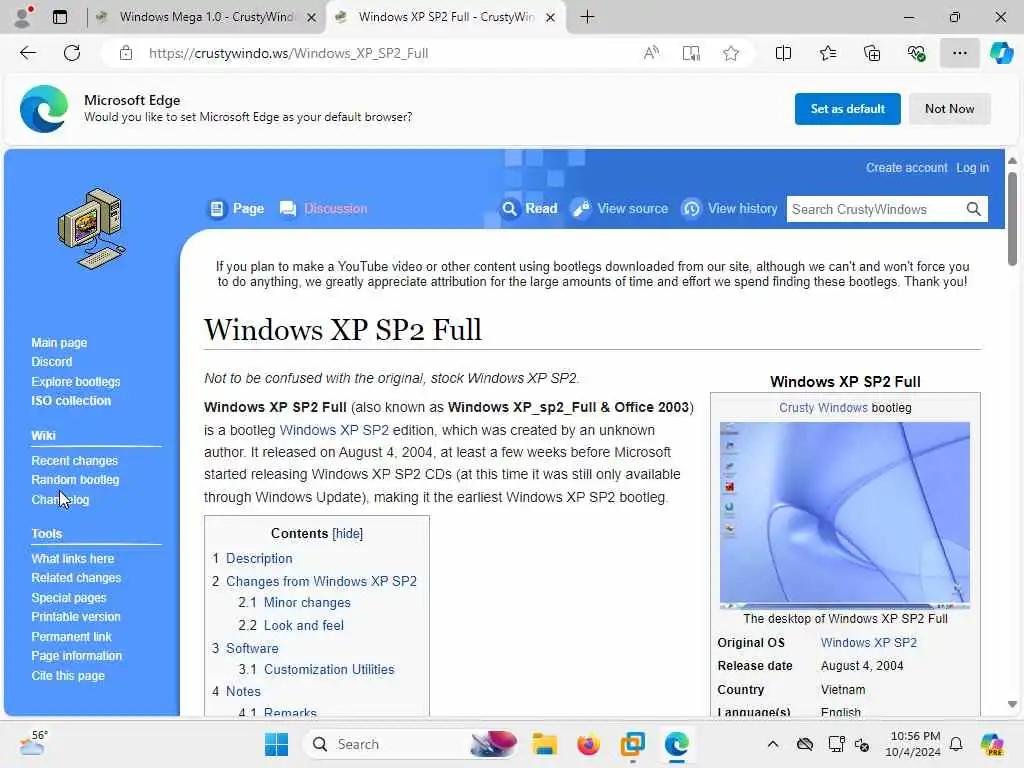Open the desktop screenshot thumbnail
The image size is (1024, 768).
click(844, 515)
